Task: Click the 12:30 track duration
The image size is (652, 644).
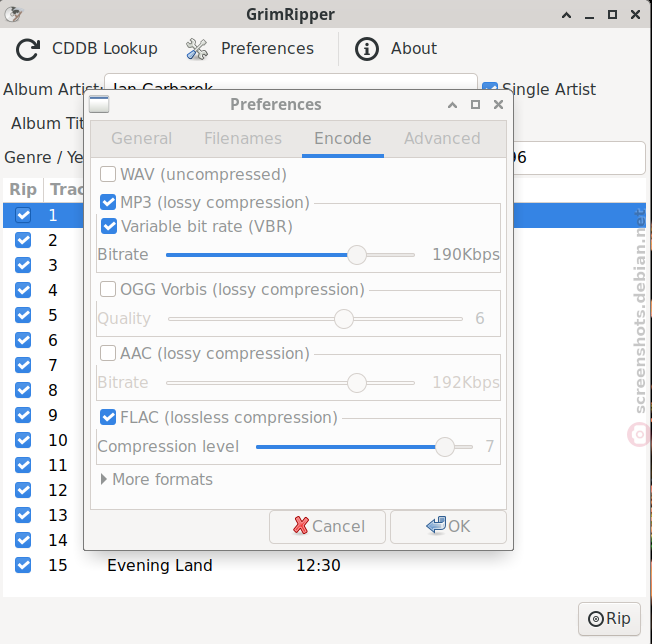Action: coord(318,565)
